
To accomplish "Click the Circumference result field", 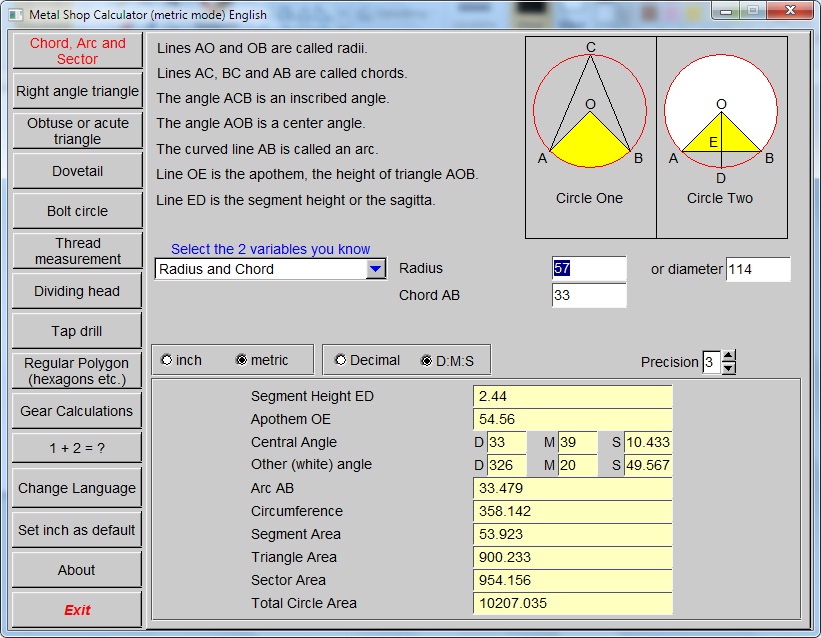I will [x=573, y=511].
